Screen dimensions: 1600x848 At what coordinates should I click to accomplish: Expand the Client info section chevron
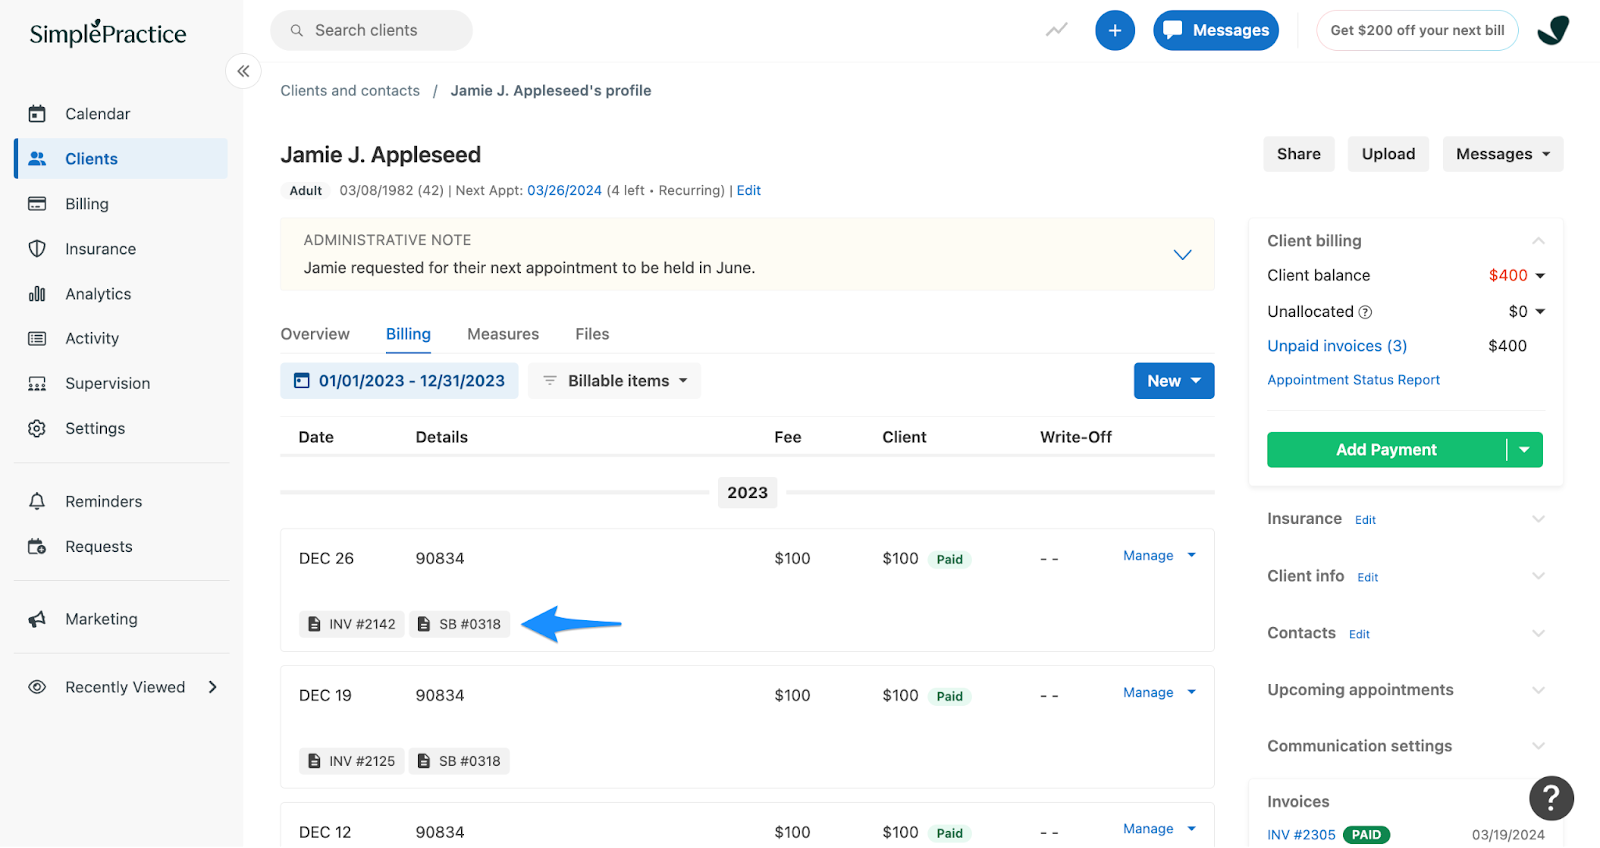tap(1538, 576)
